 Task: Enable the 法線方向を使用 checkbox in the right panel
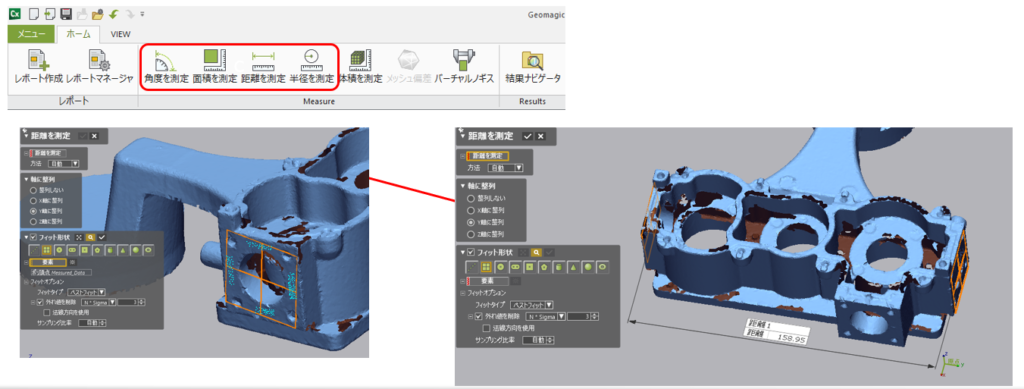486,328
